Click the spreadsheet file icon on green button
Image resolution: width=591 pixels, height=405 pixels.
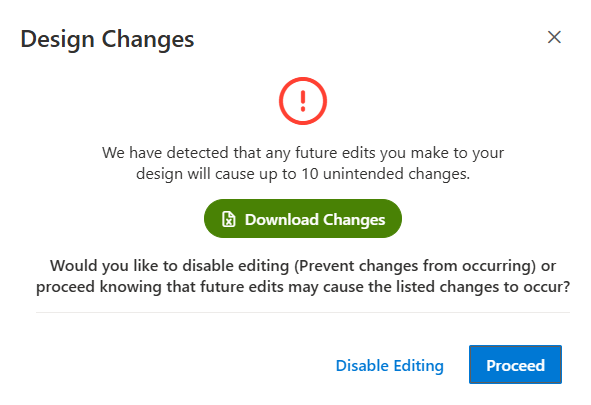[x=228, y=219]
